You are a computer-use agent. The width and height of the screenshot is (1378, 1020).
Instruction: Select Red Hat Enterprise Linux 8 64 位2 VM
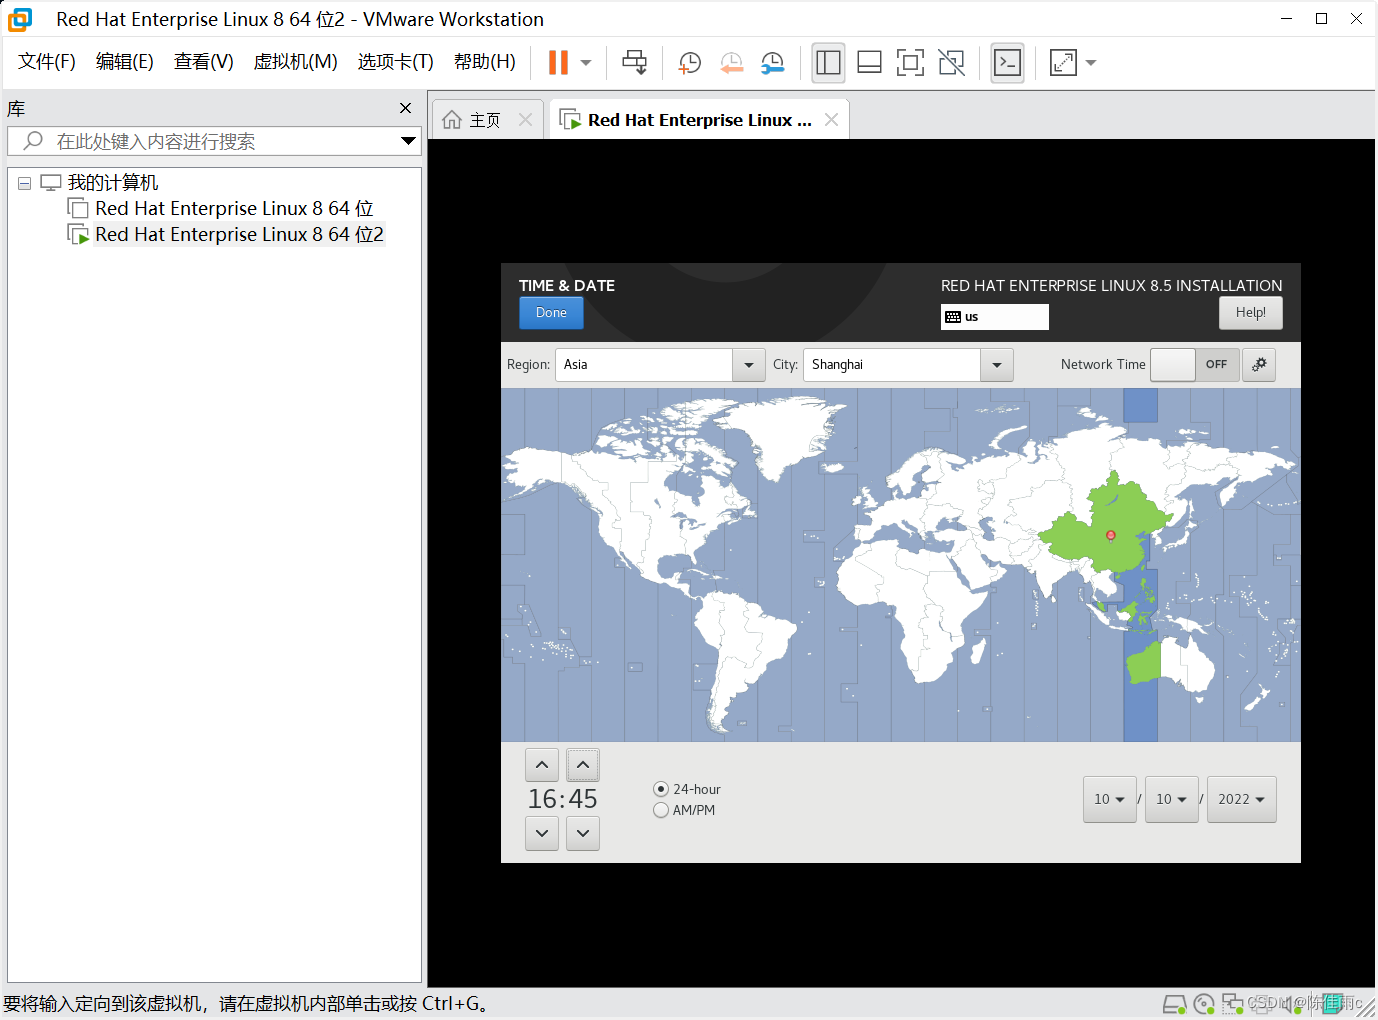239,234
